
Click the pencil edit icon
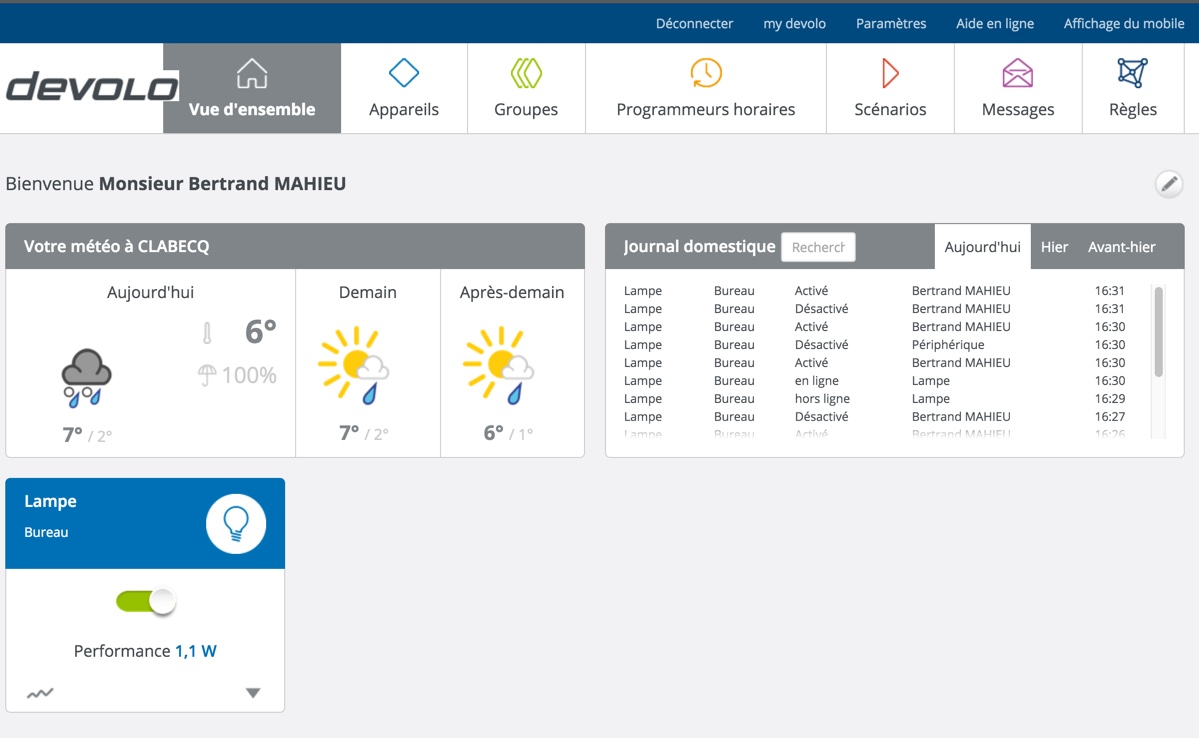(1168, 184)
